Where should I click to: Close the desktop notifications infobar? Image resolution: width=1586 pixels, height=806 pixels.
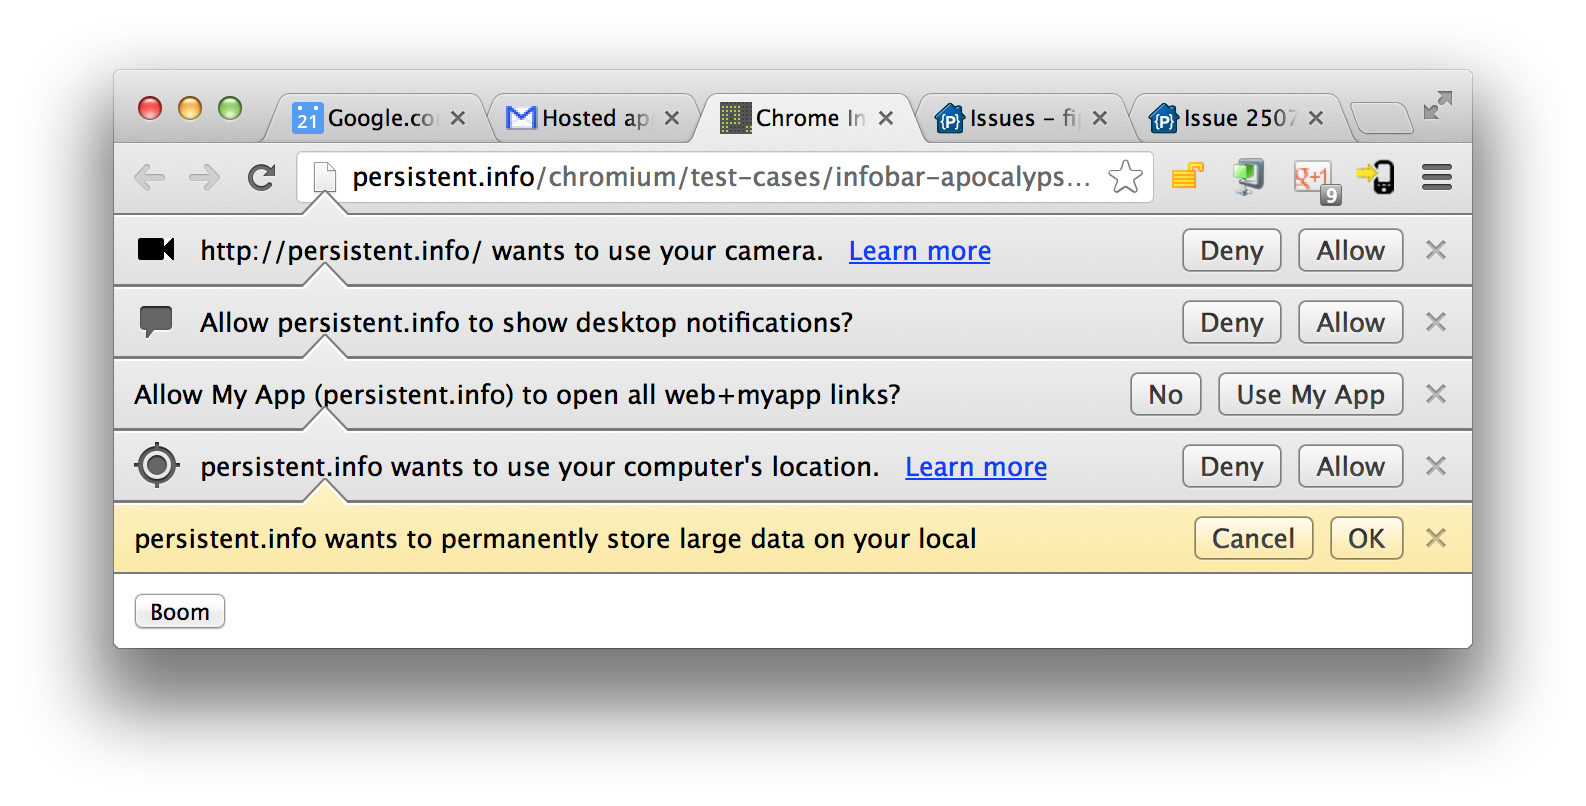click(x=1436, y=322)
